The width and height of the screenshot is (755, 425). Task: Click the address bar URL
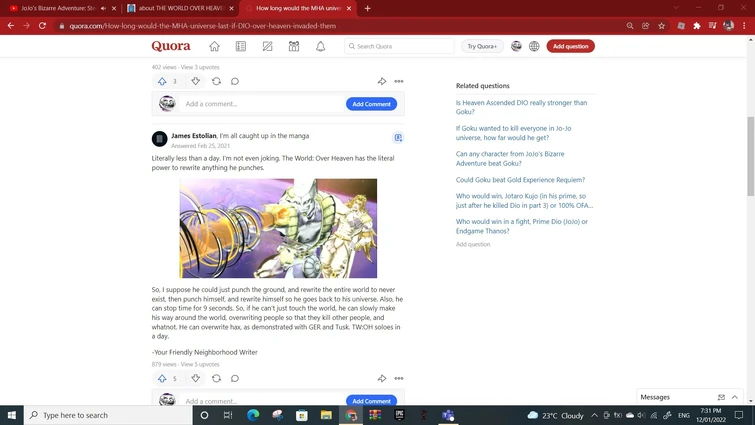coord(203,26)
